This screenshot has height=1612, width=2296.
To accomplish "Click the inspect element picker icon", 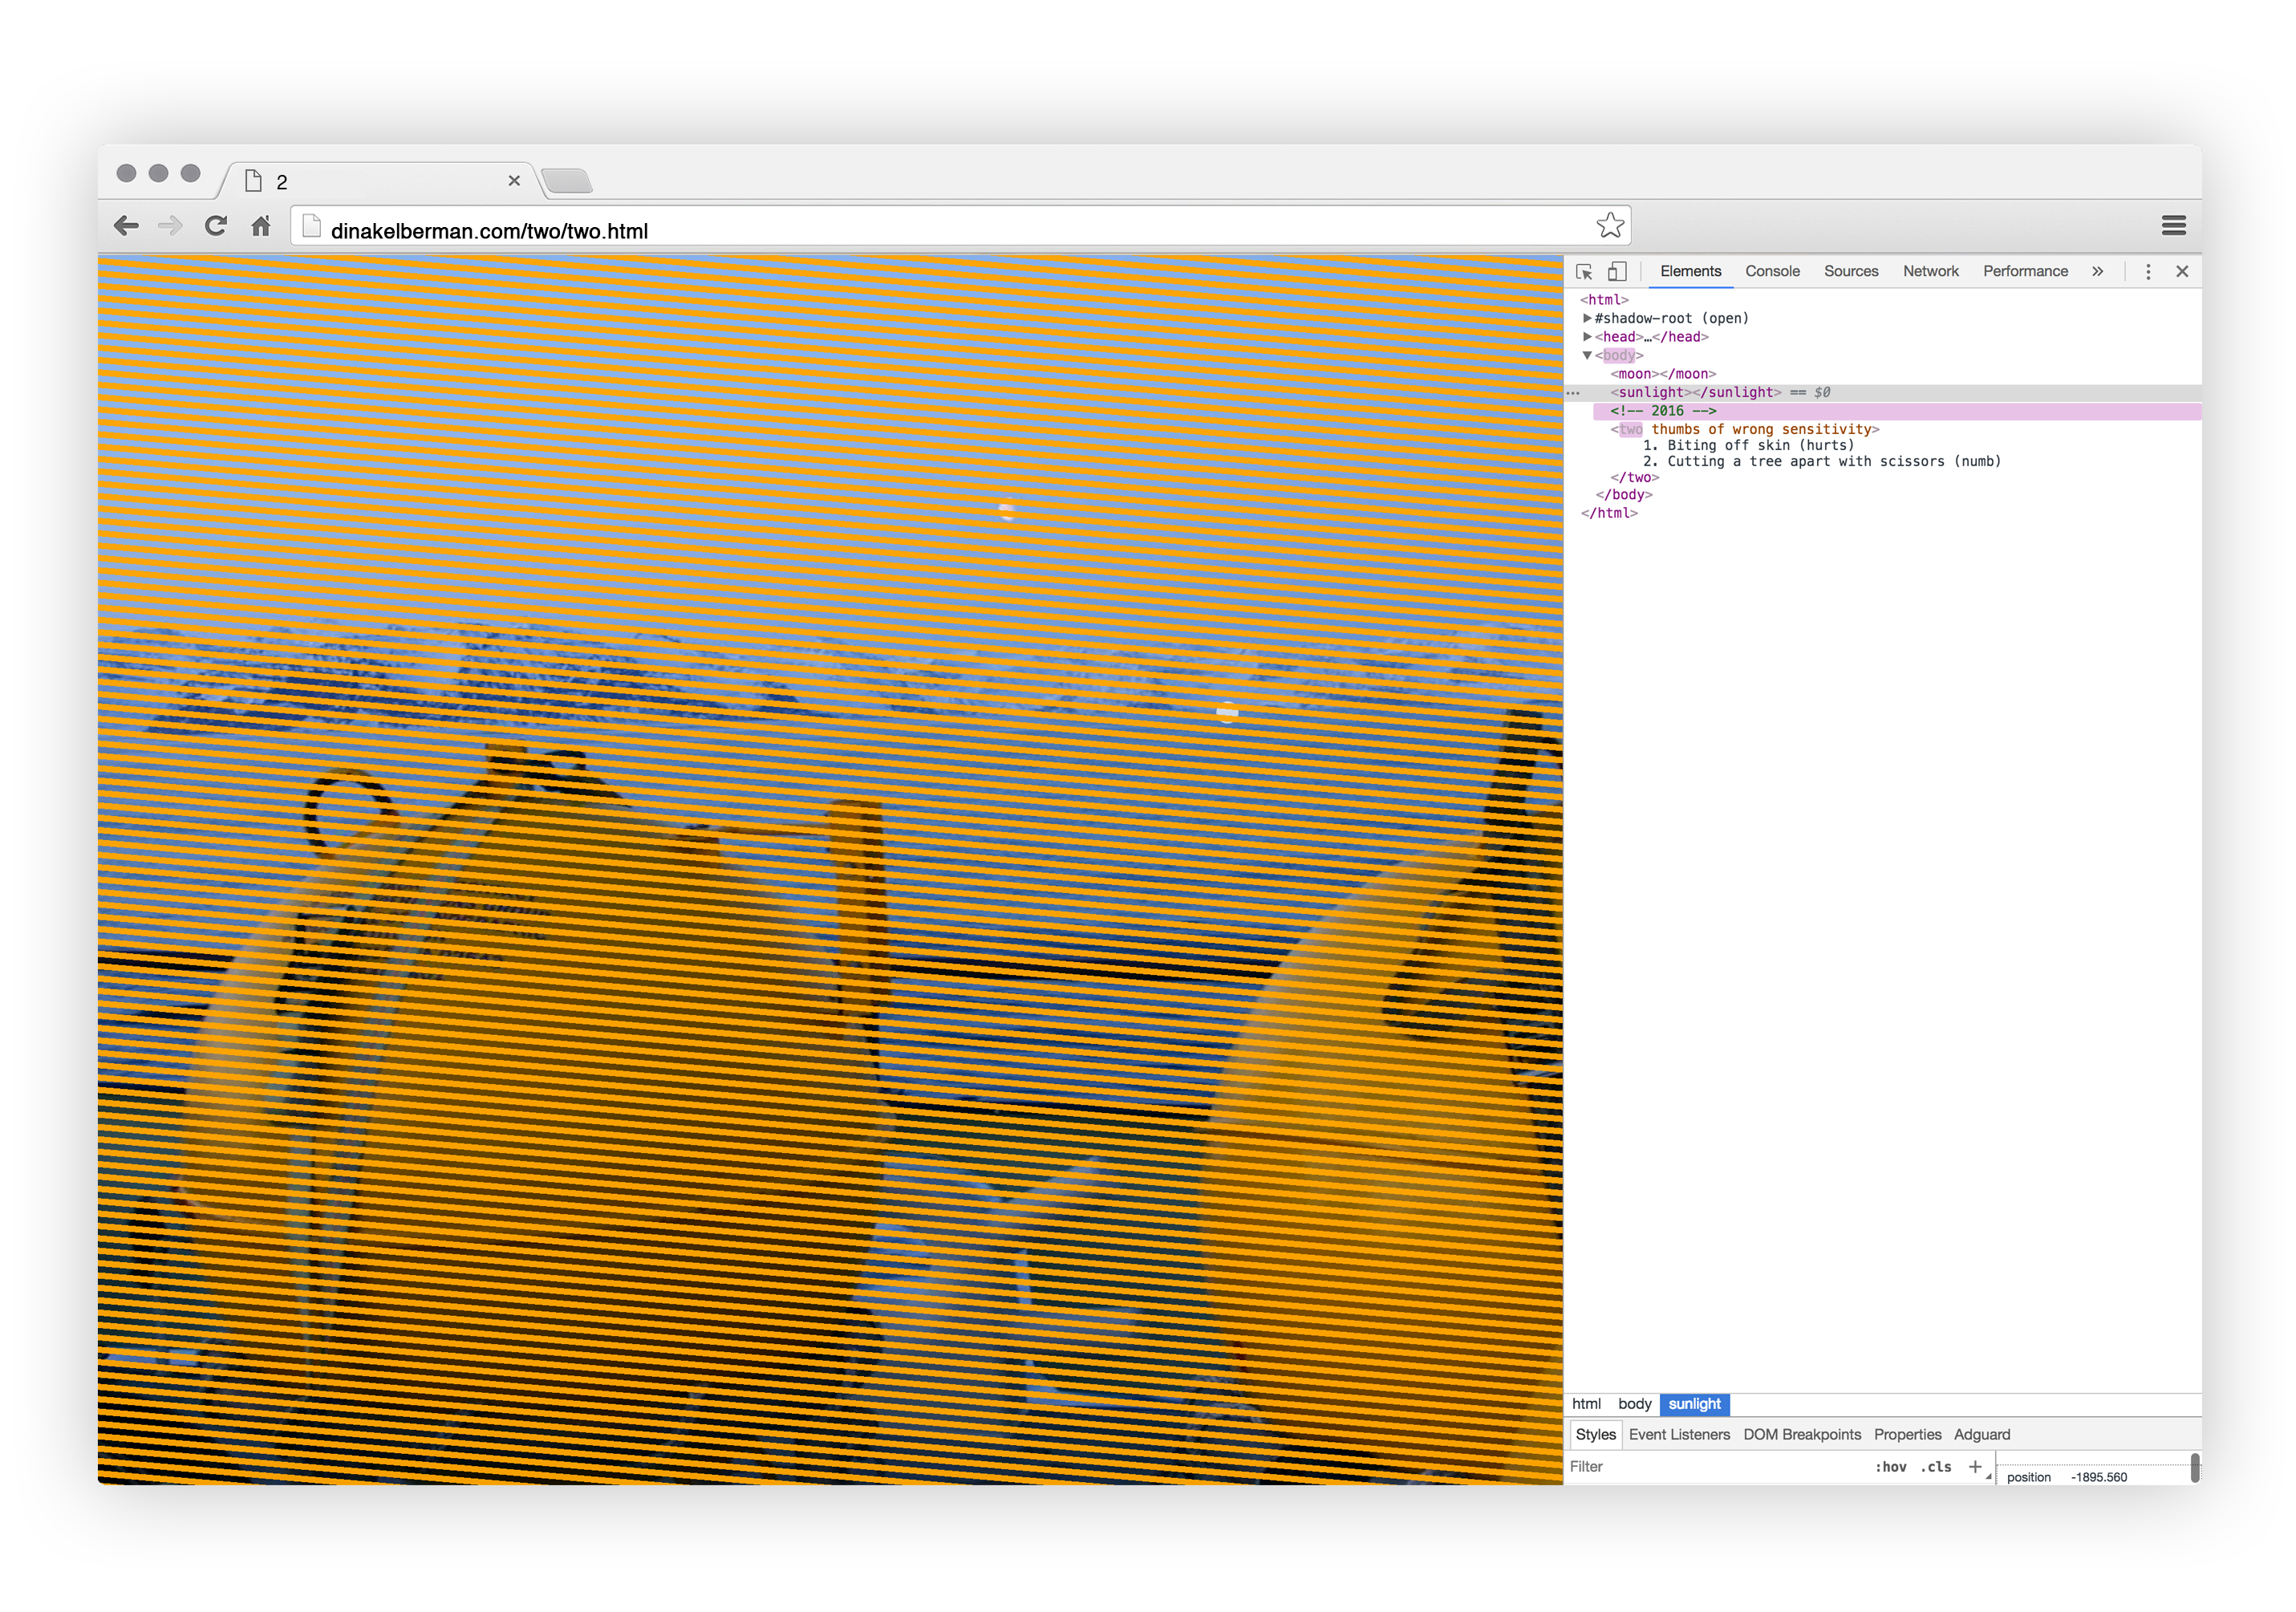I will tap(1584, 272).
